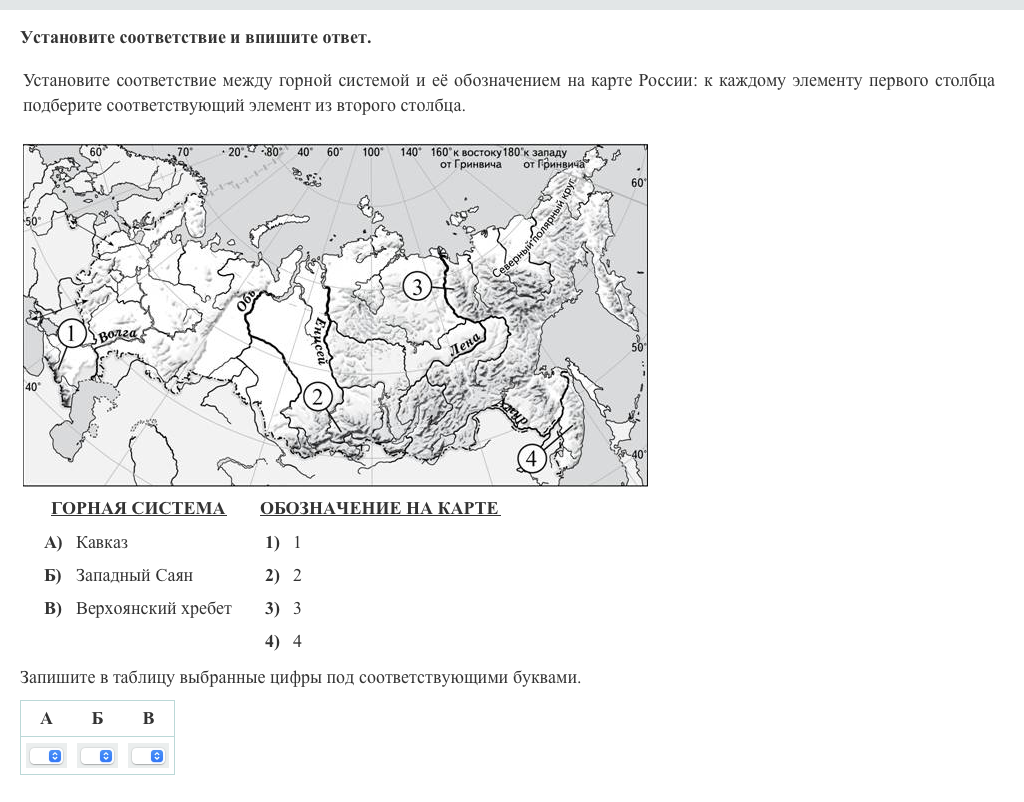The image size is (1024, 802).
Task: Open the dropdown under column Б
Action: (x=97, y=756)
